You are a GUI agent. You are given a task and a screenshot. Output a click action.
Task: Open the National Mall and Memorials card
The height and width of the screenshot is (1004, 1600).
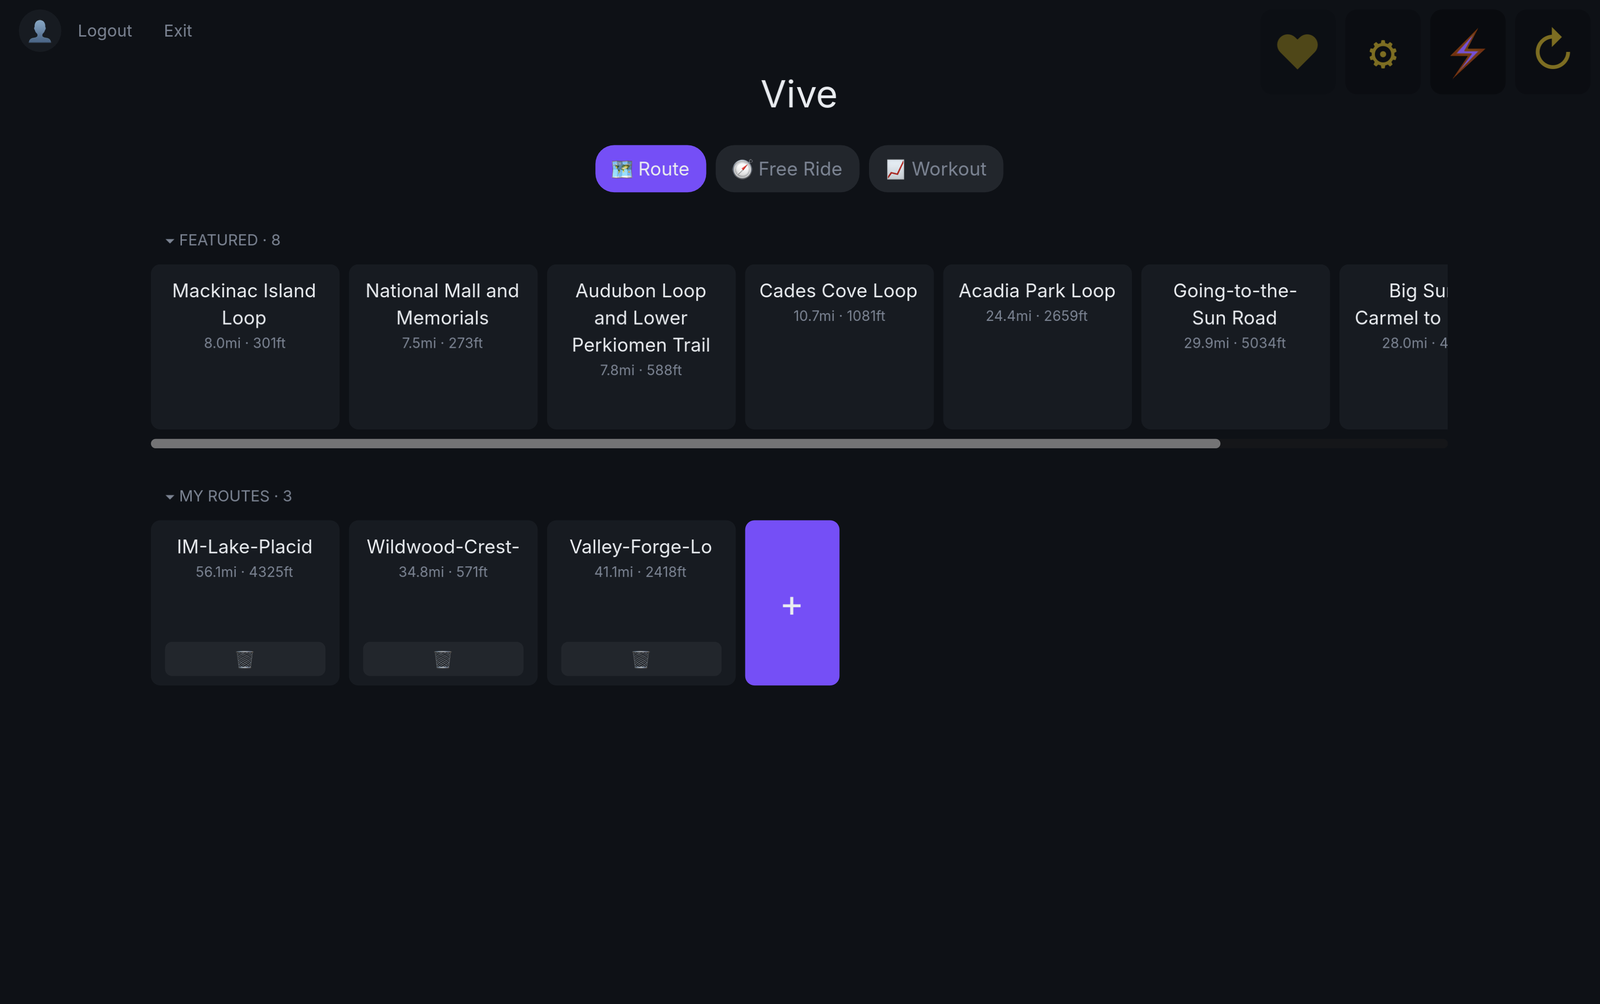[443, 347]
